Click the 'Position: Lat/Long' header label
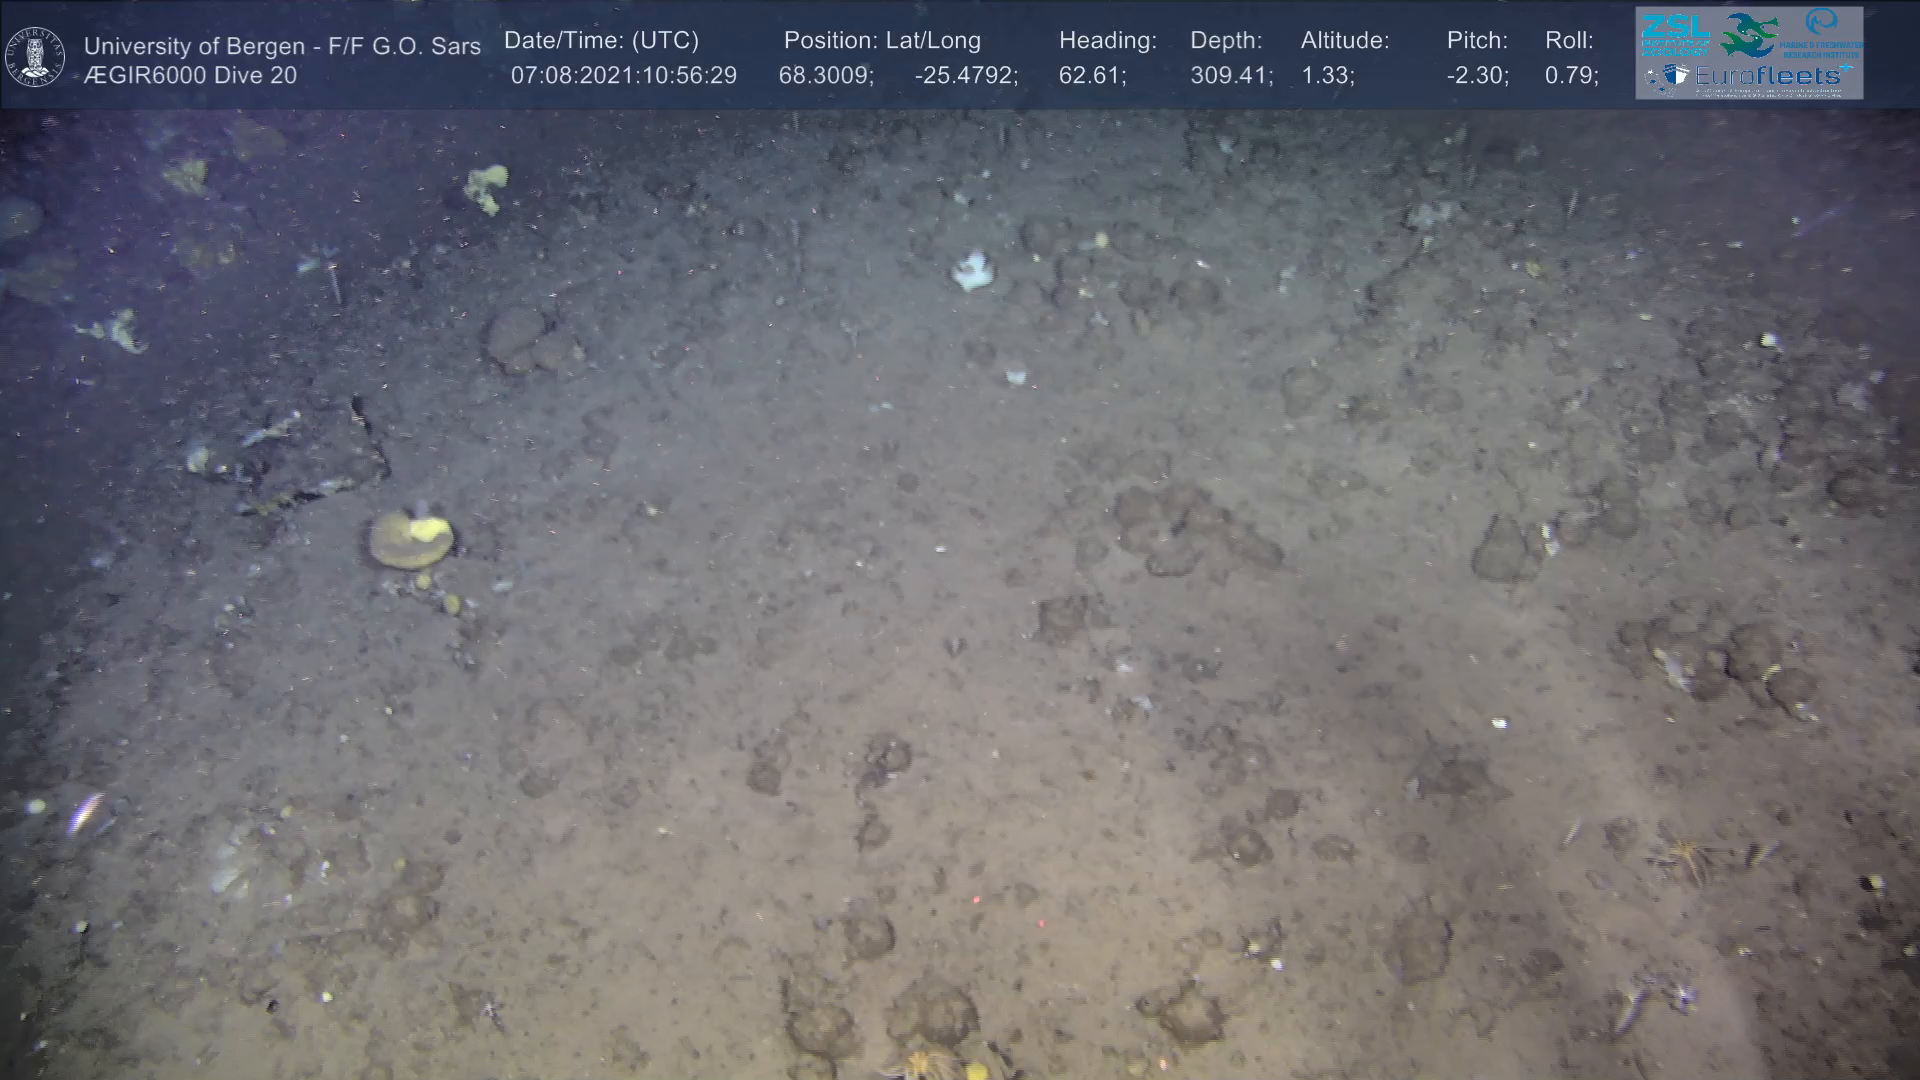Image resolution: width=1920 pixels, height=1080 pixels. point(882,41)
